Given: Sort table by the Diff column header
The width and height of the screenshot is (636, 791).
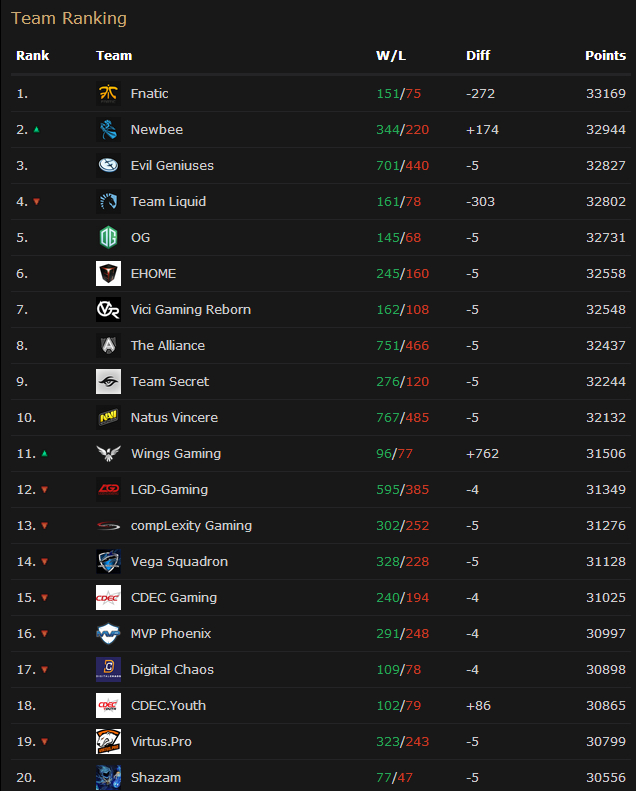Looking at the screenshot, I should [478, 56].
